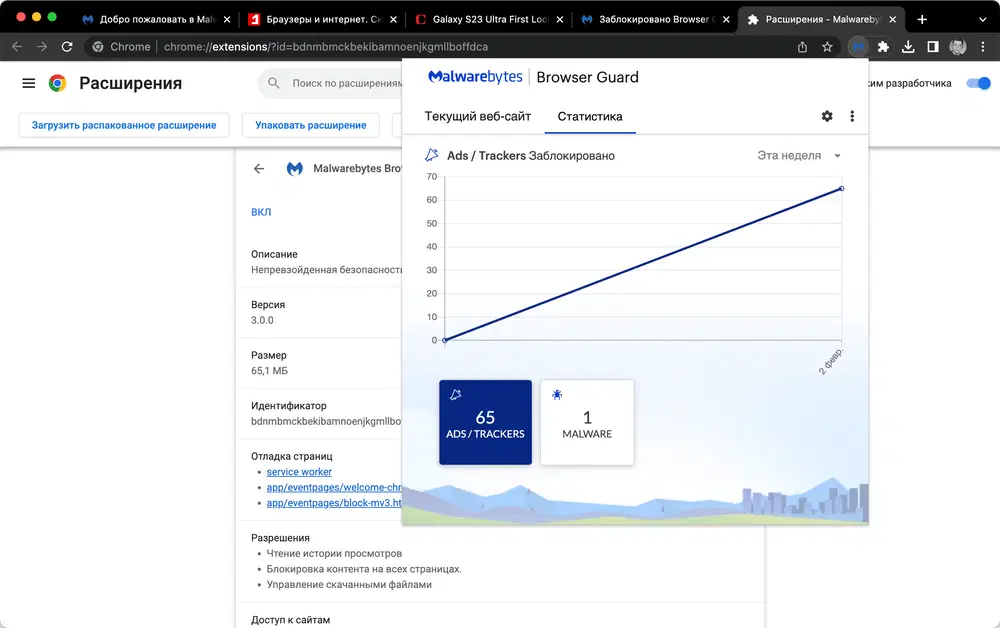Open app/eventpages/block-mv3 link

click(334, 503)
